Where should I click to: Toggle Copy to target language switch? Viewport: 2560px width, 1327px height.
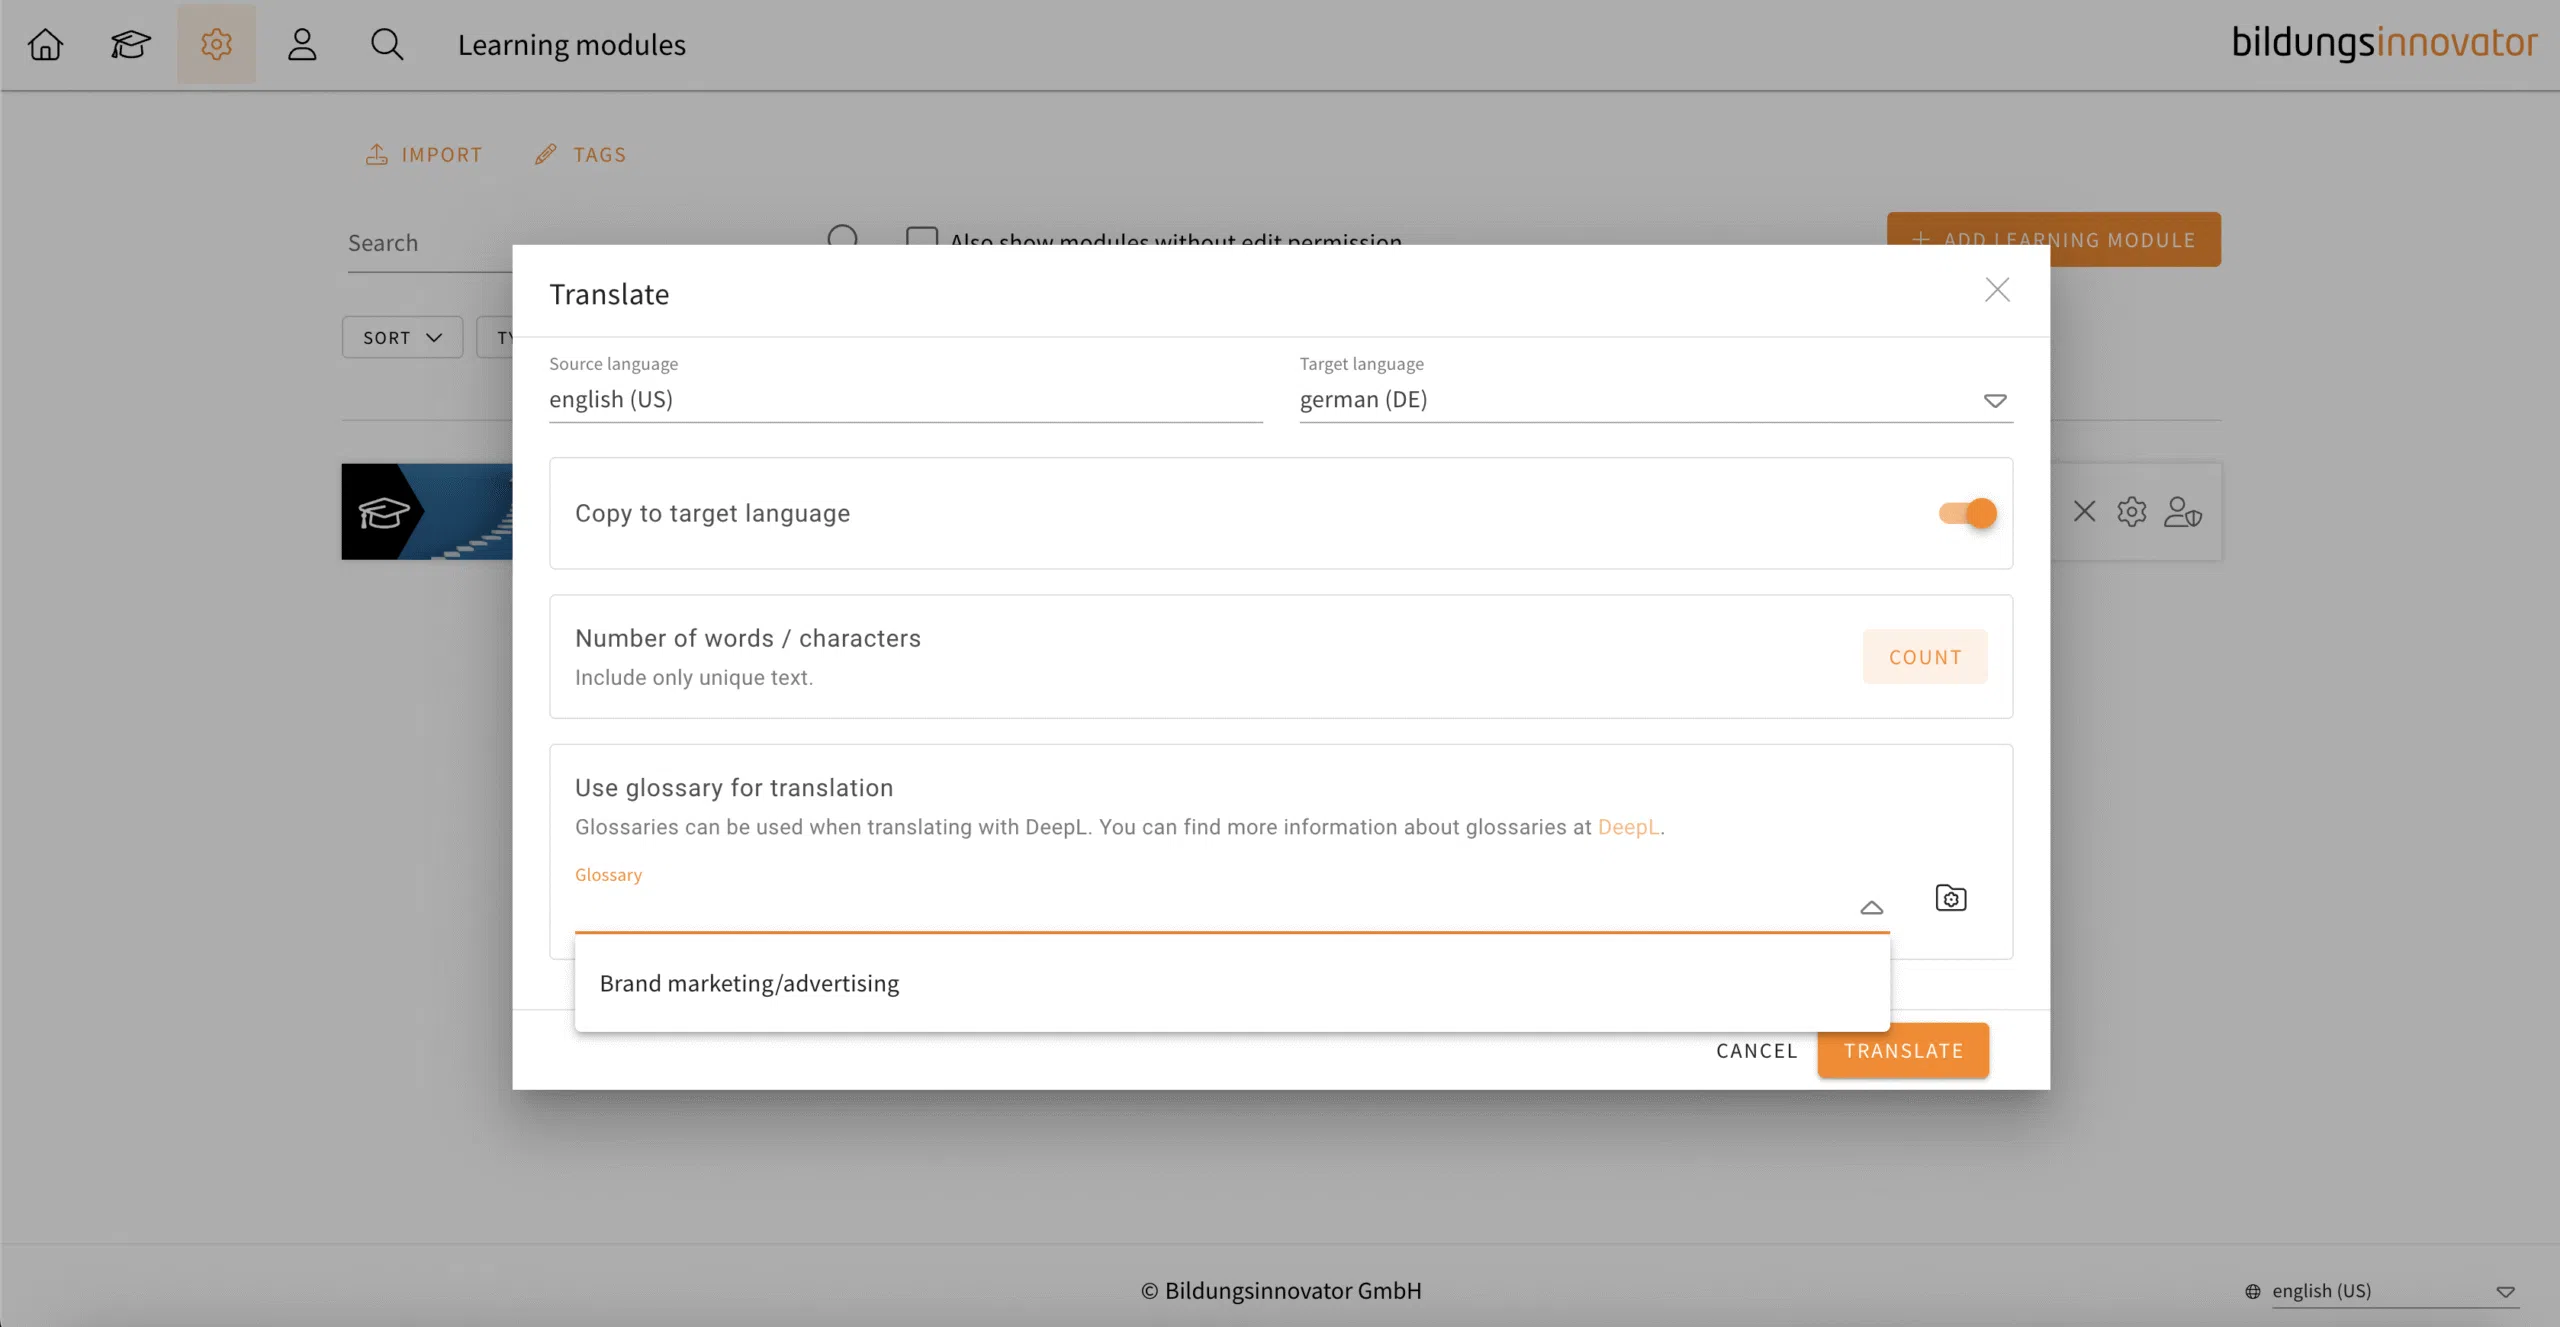(1967, 513)
